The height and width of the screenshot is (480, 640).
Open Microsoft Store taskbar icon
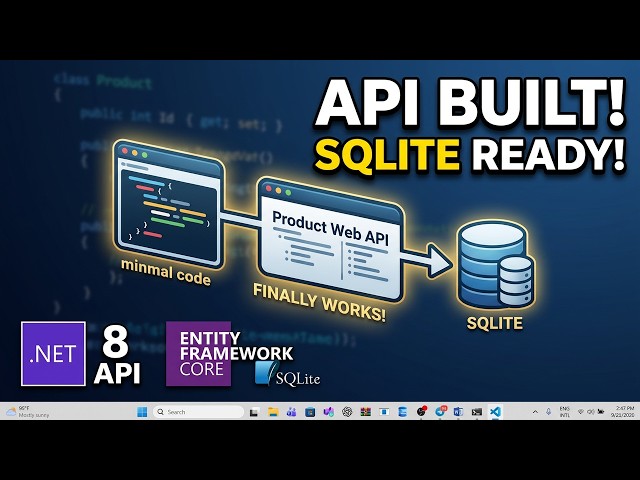coord(310,412)
